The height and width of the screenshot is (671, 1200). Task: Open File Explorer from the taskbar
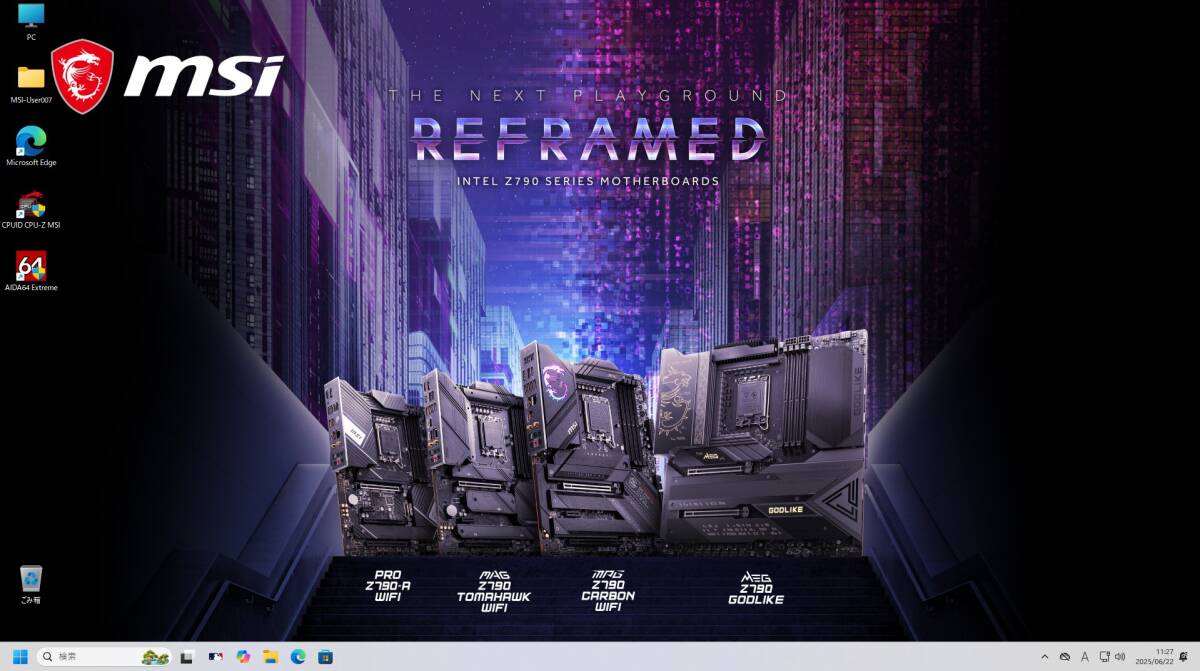(x=270, y=657)
